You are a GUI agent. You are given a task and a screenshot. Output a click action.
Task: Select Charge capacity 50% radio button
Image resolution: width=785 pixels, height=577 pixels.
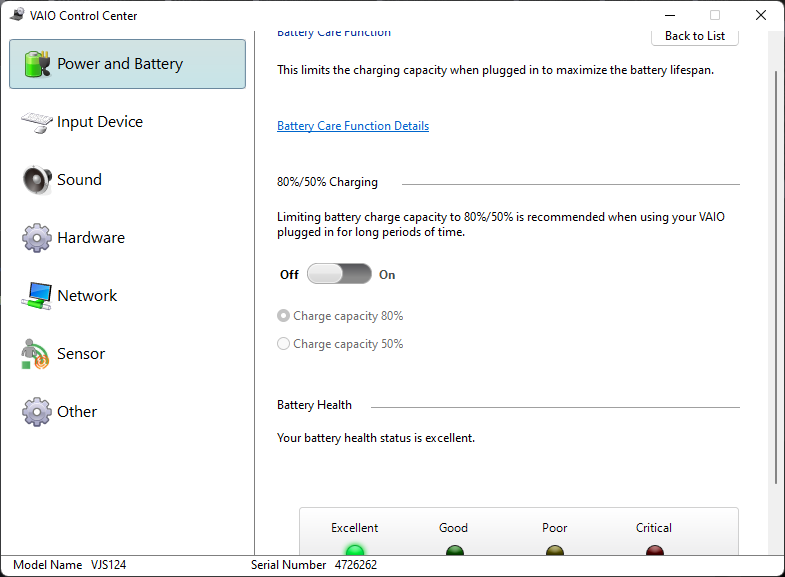283,344
